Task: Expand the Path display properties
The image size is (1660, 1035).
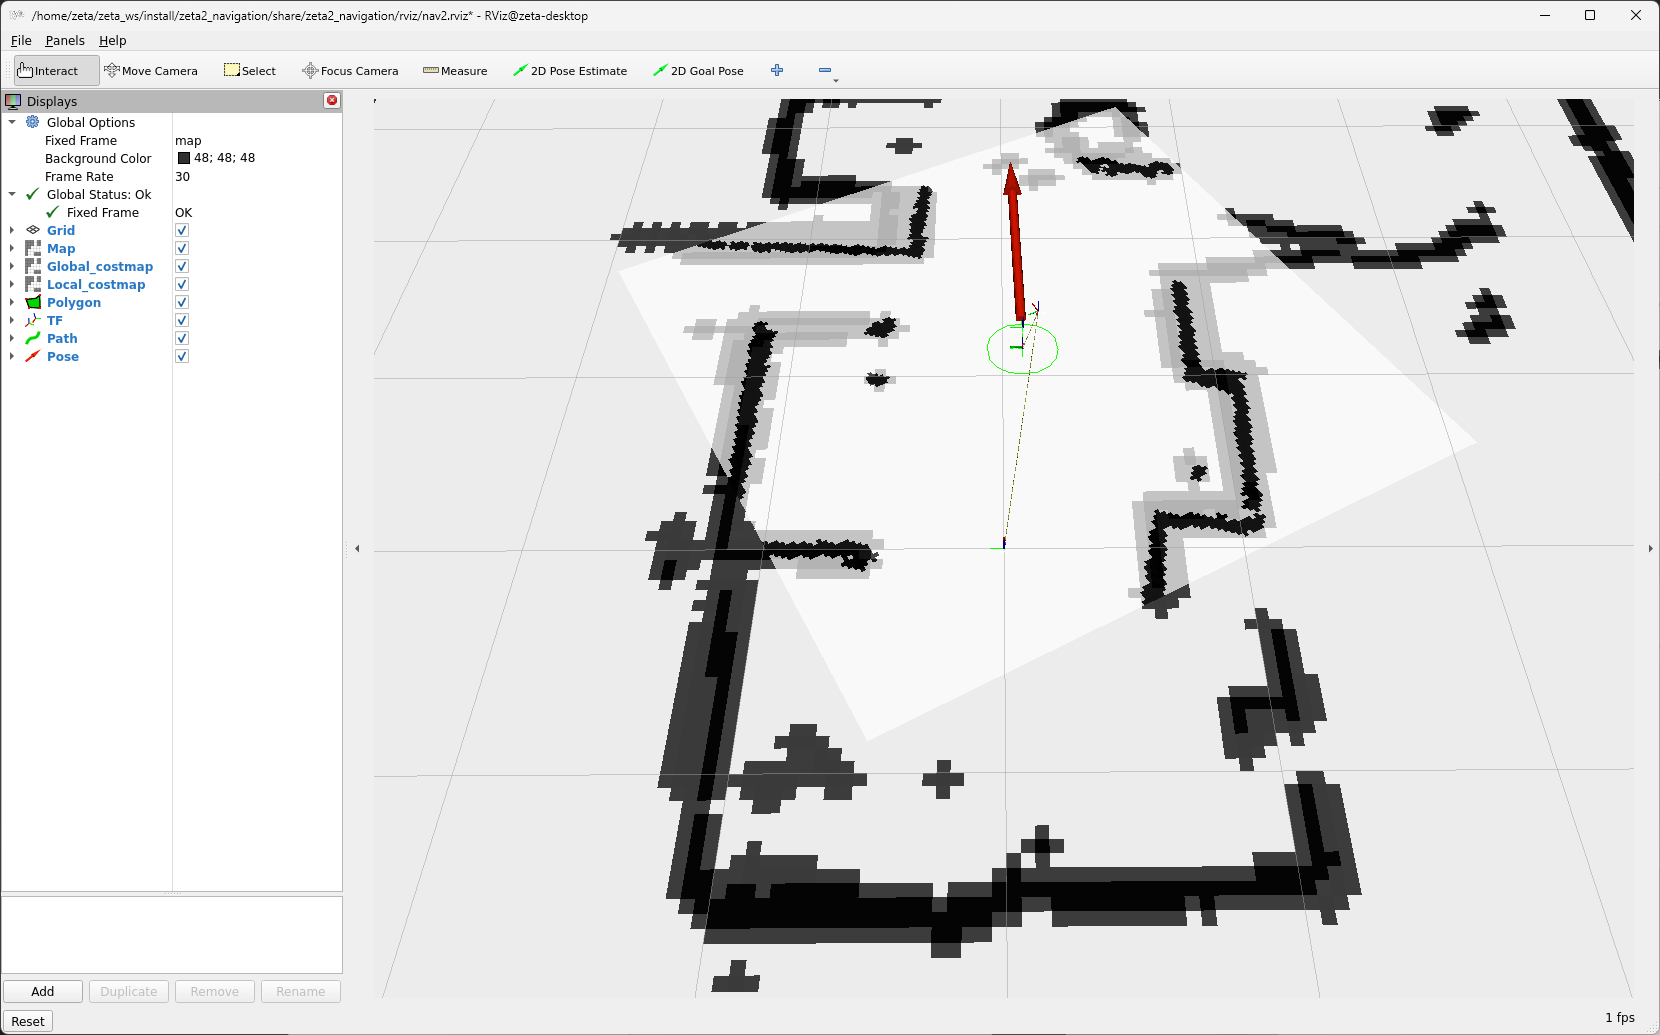Action: click(12, 338)
